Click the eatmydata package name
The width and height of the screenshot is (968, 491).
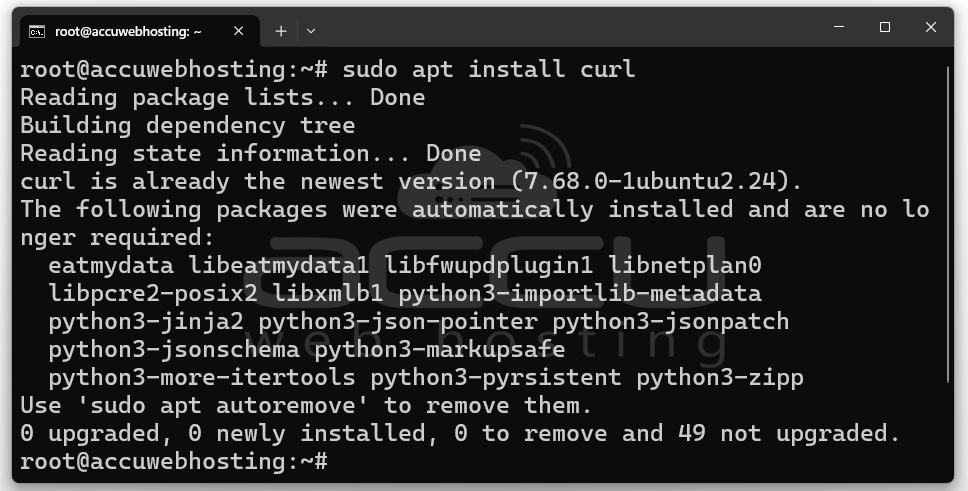click(x=111, y=266)
